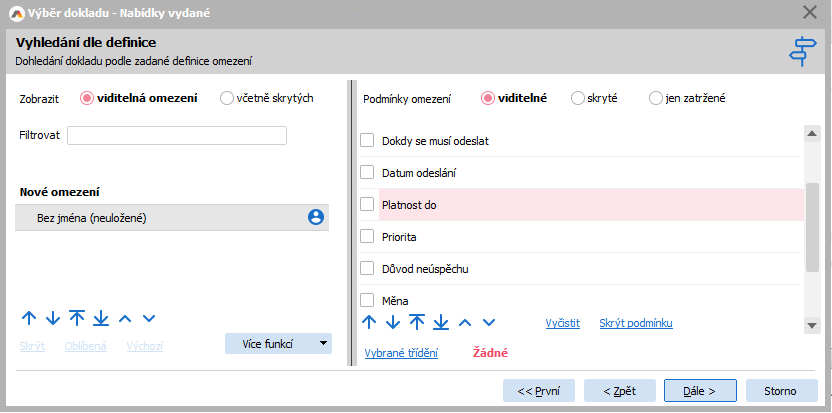832x413 pixels.
Task: Move restriction to top in left list
Action: [77, 319]
